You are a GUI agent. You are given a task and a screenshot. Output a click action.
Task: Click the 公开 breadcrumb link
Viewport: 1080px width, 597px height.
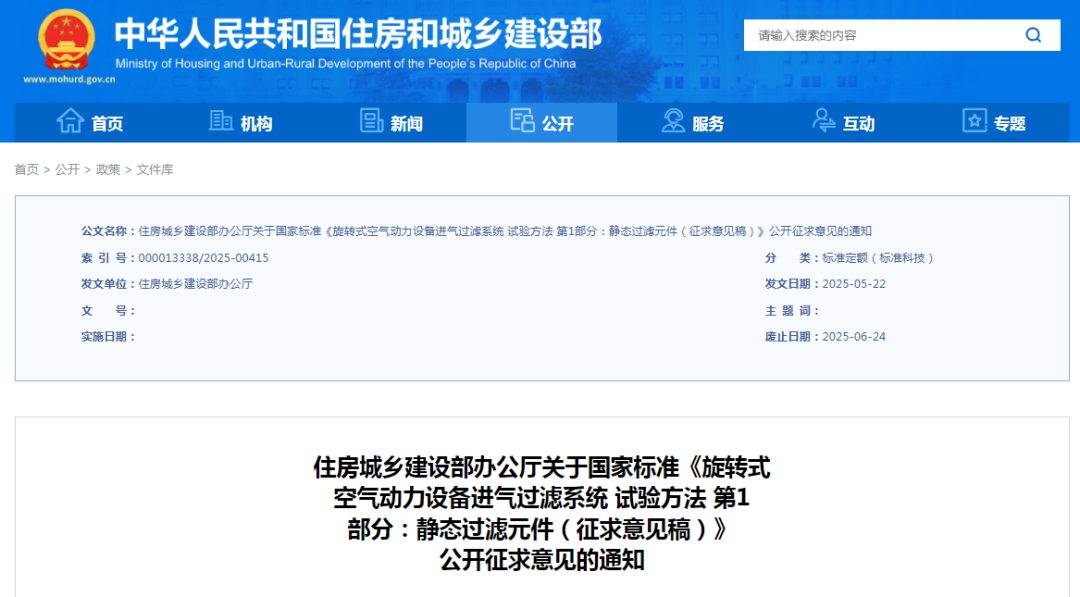click(x=68, y=169)
